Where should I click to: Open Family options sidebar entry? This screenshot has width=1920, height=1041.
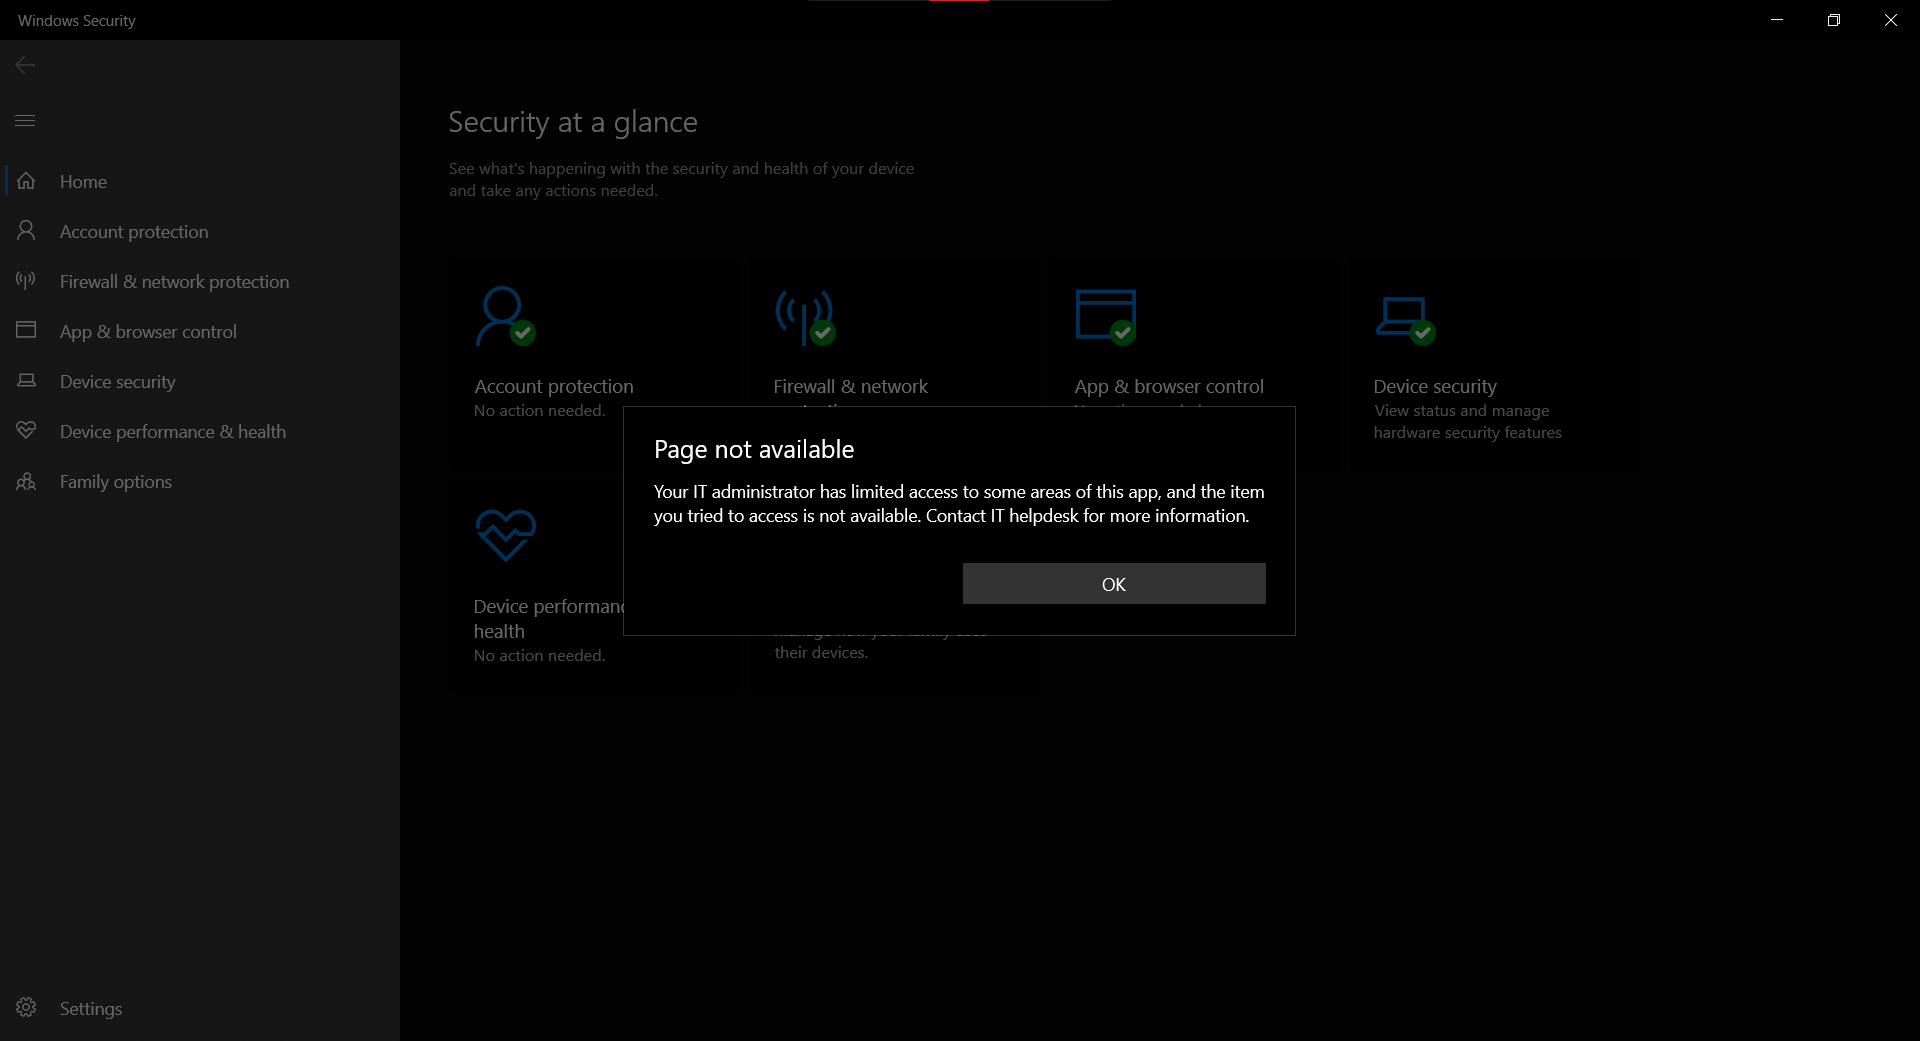pyautogui.click(x=116, y=482)
